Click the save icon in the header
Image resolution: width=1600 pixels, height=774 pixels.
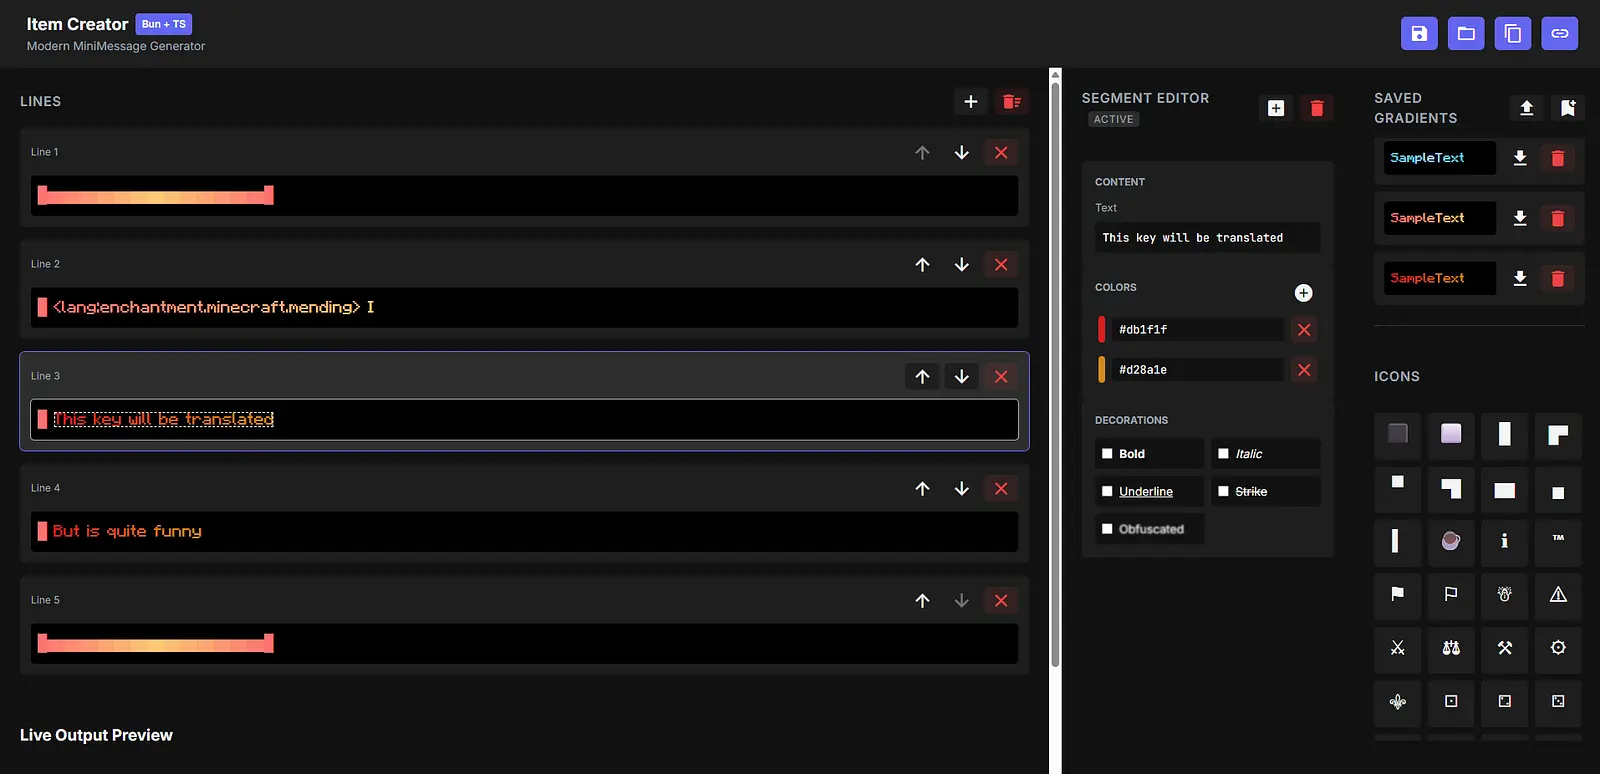(1419, 33)
